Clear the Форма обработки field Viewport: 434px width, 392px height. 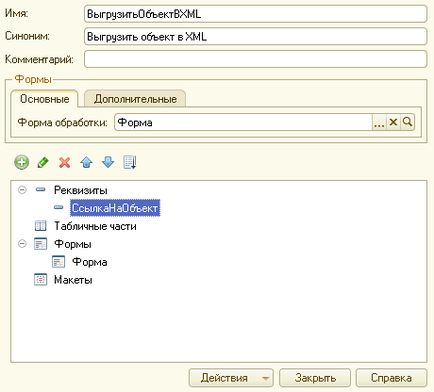(x=393, y=122)
